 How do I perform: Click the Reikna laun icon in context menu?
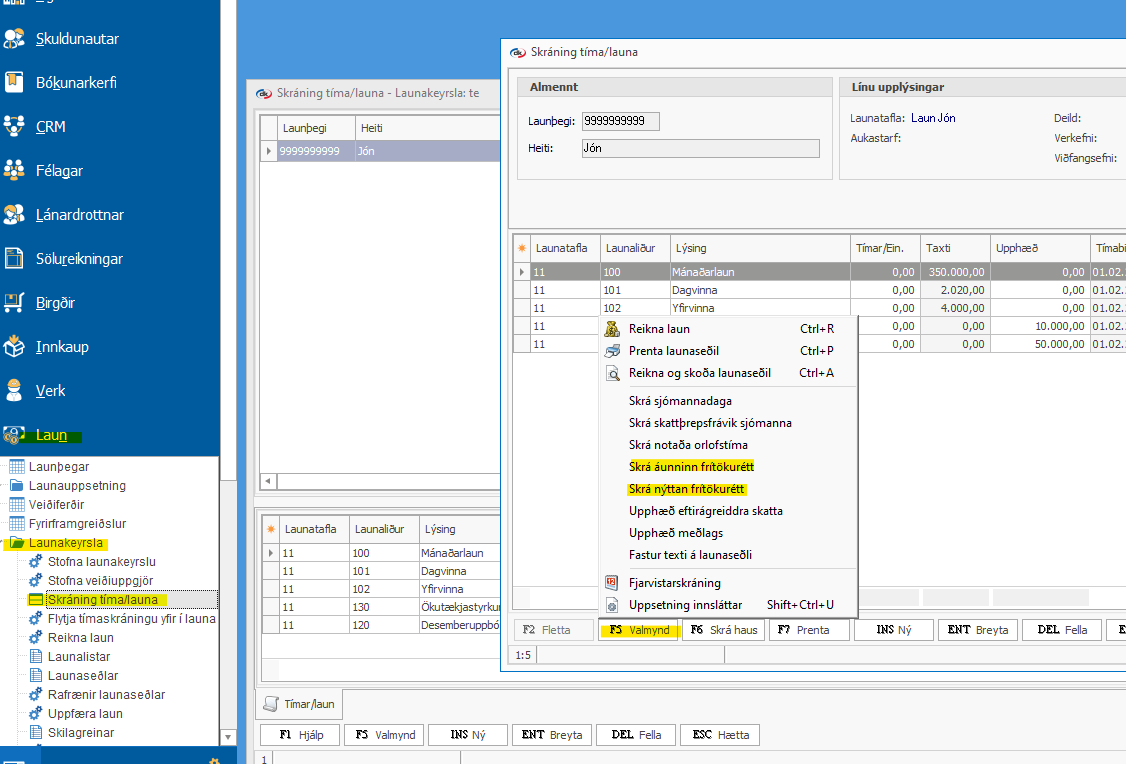[613, 329]
